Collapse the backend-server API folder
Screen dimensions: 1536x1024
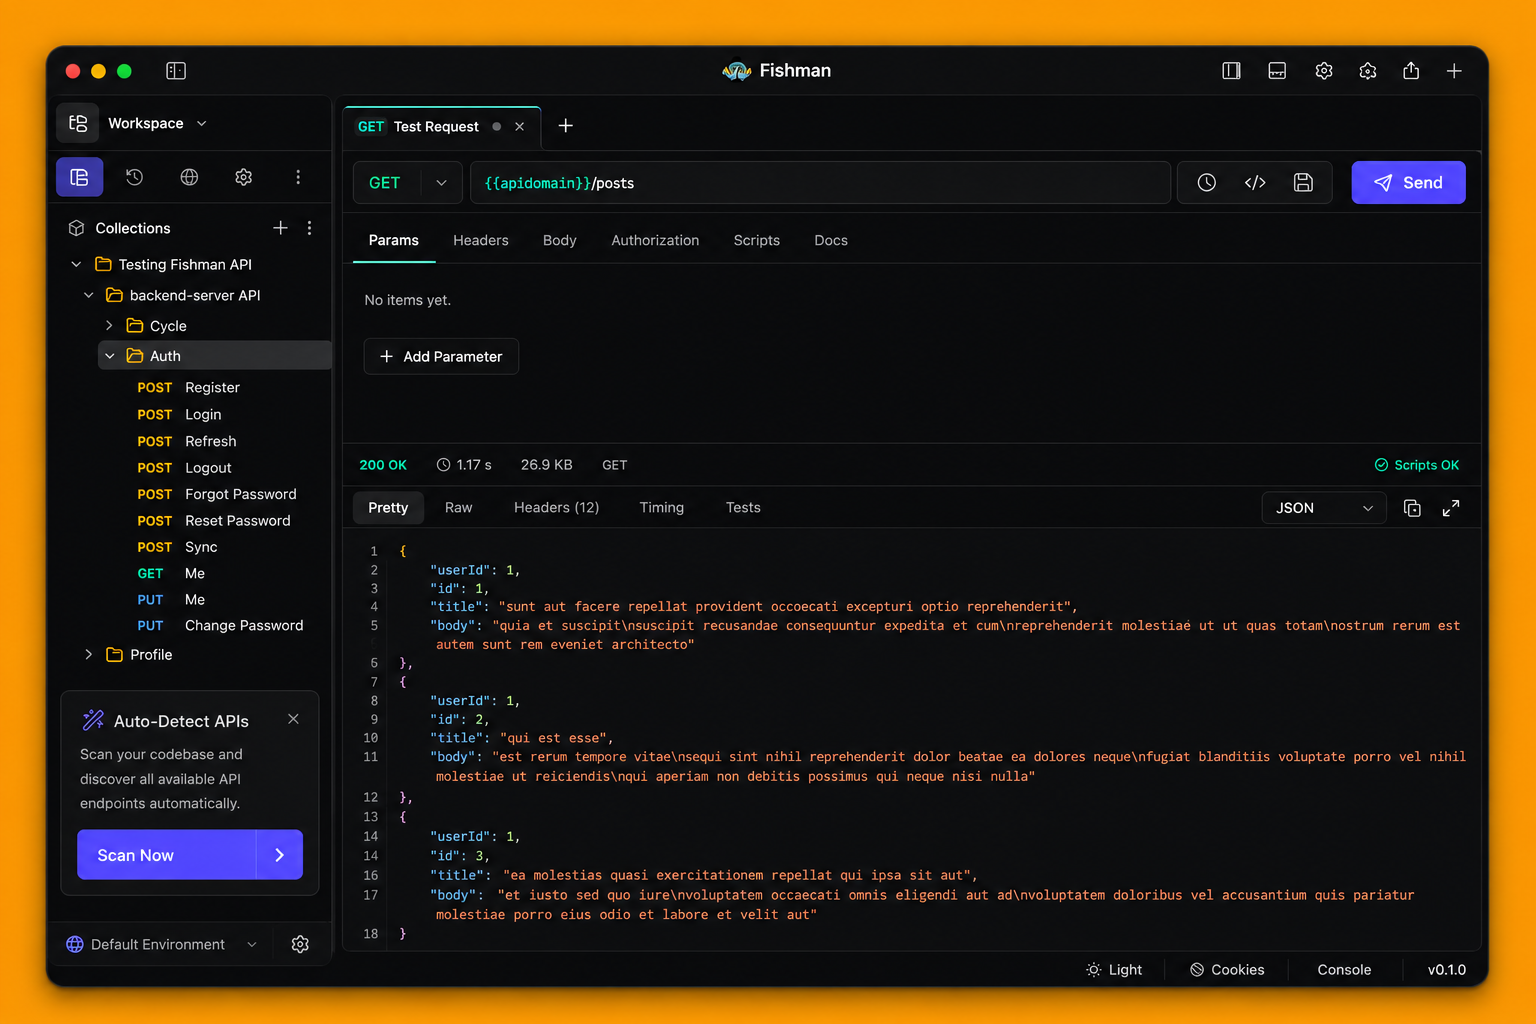tap(89, 295)
